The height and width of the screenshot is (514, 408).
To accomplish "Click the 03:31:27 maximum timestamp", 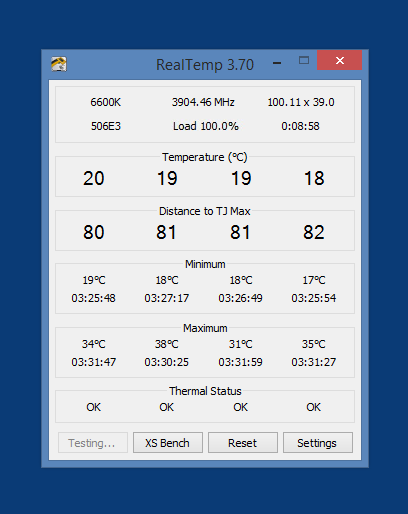I will click(x=314, y=362).
